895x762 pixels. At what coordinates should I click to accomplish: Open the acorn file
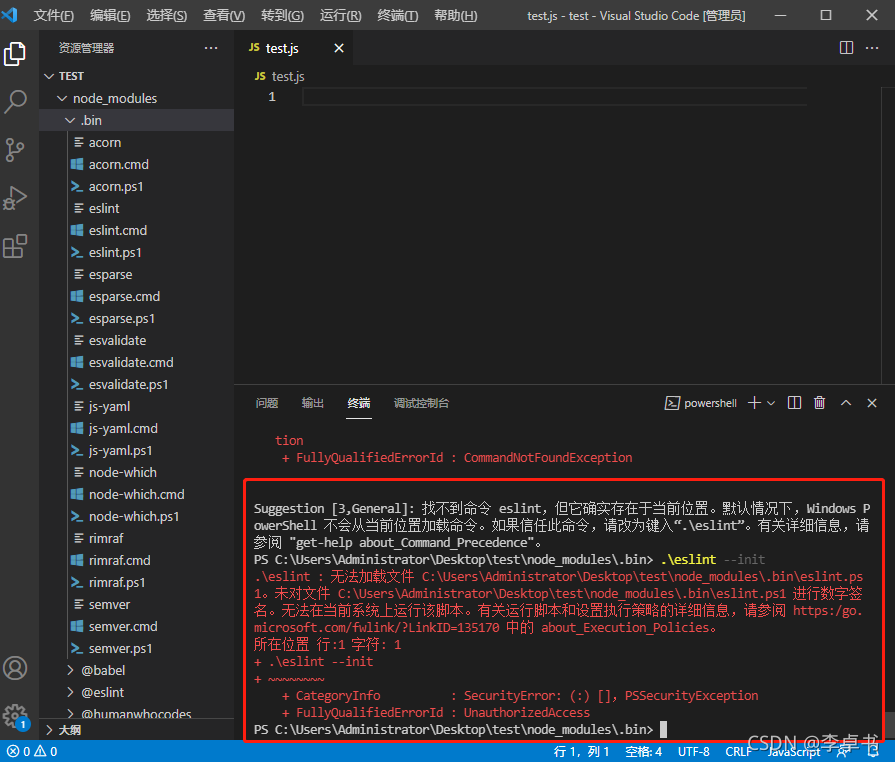click(x=137, y=142)
